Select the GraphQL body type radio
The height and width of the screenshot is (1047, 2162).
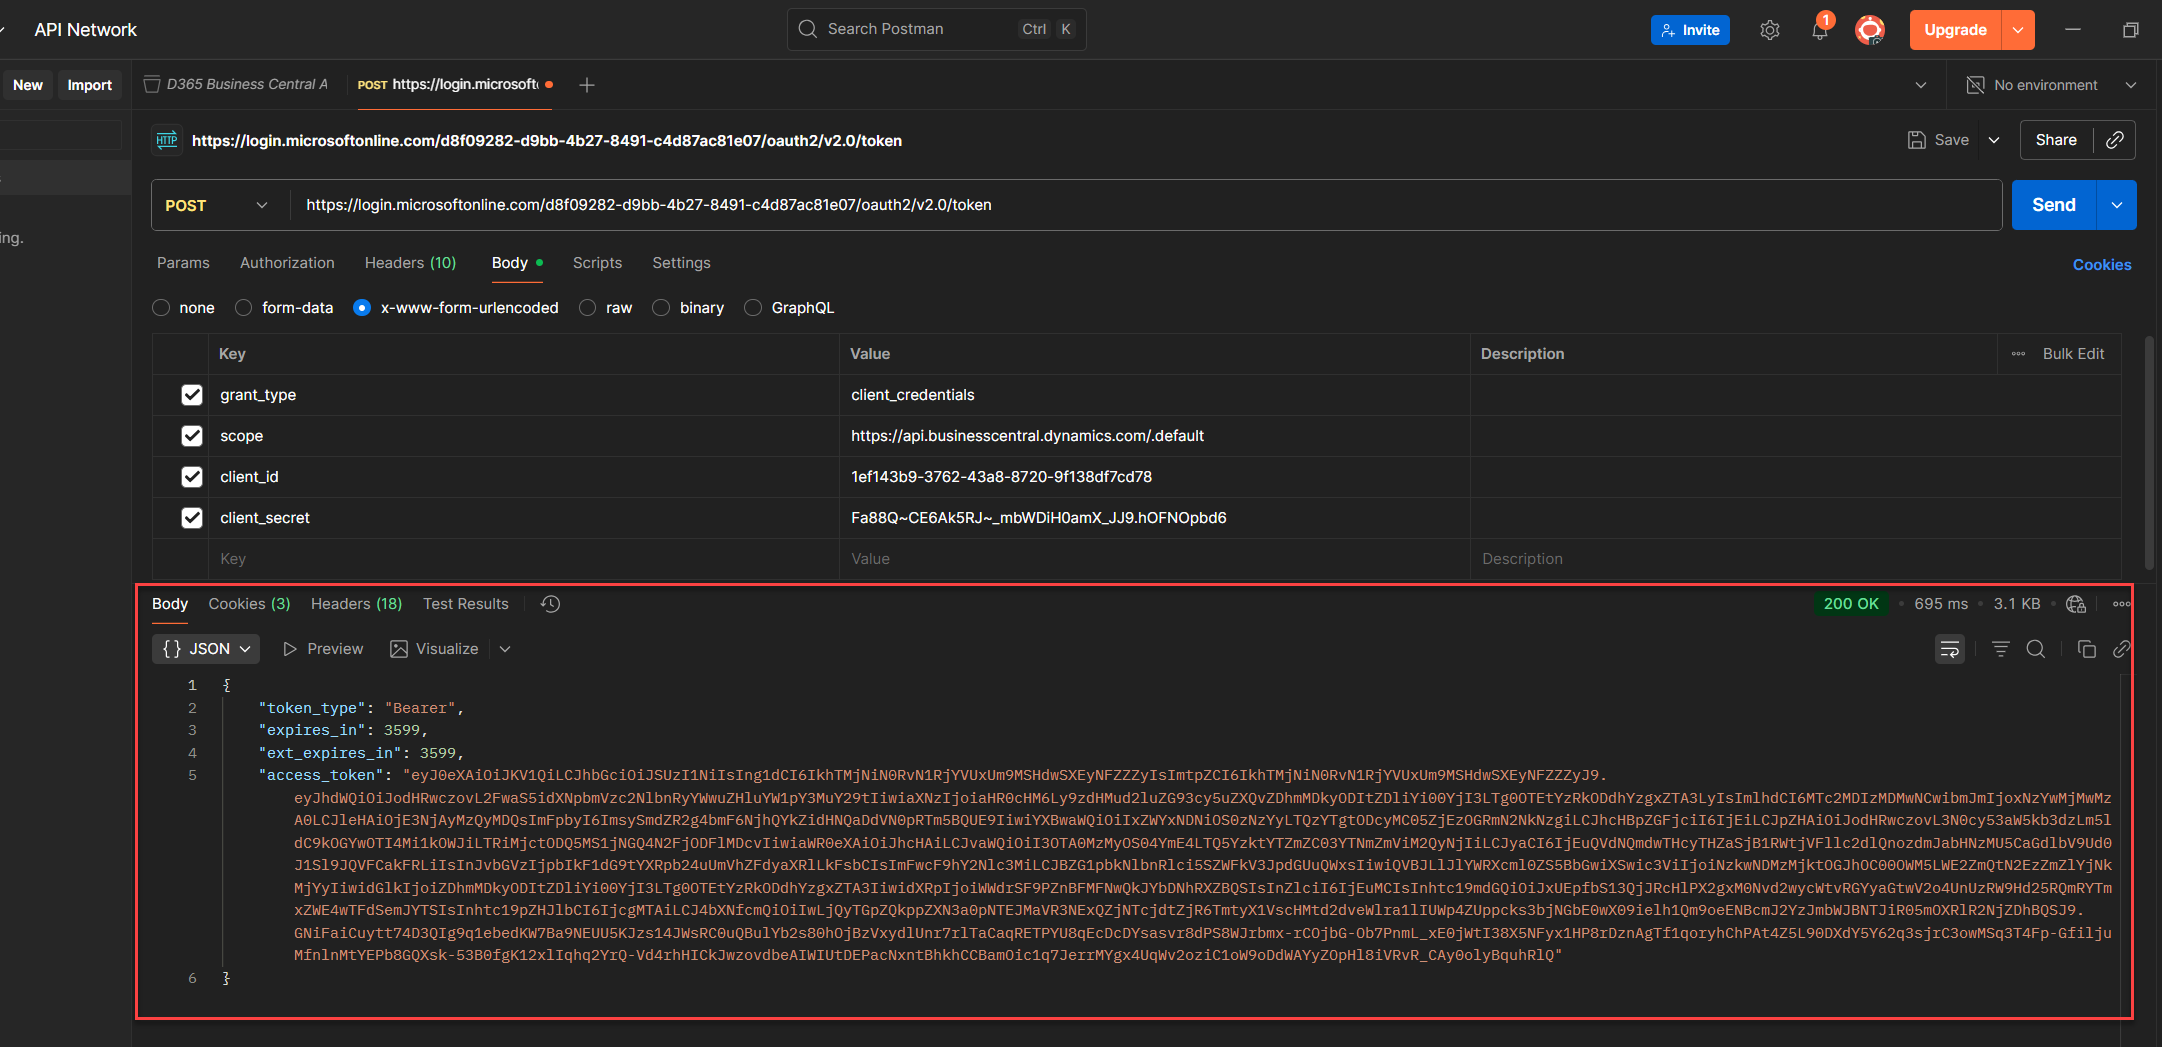753,308
